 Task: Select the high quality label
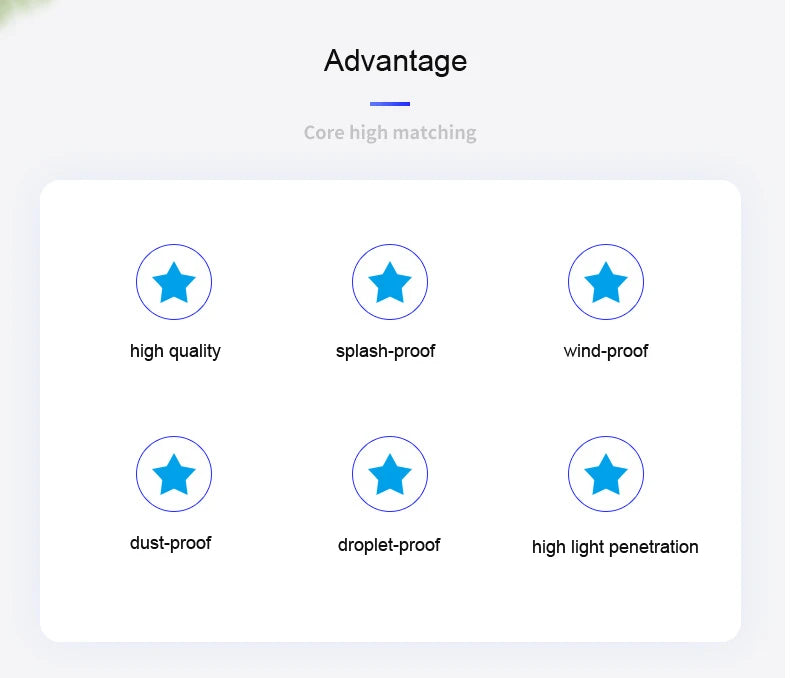(175, 351)
